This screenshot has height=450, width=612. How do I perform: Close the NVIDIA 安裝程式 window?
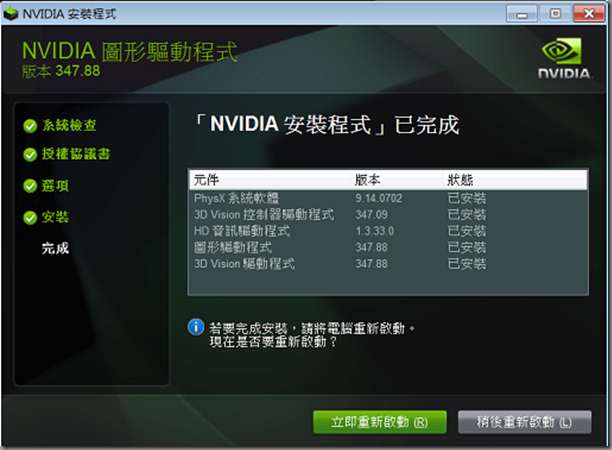coord(589,14)
